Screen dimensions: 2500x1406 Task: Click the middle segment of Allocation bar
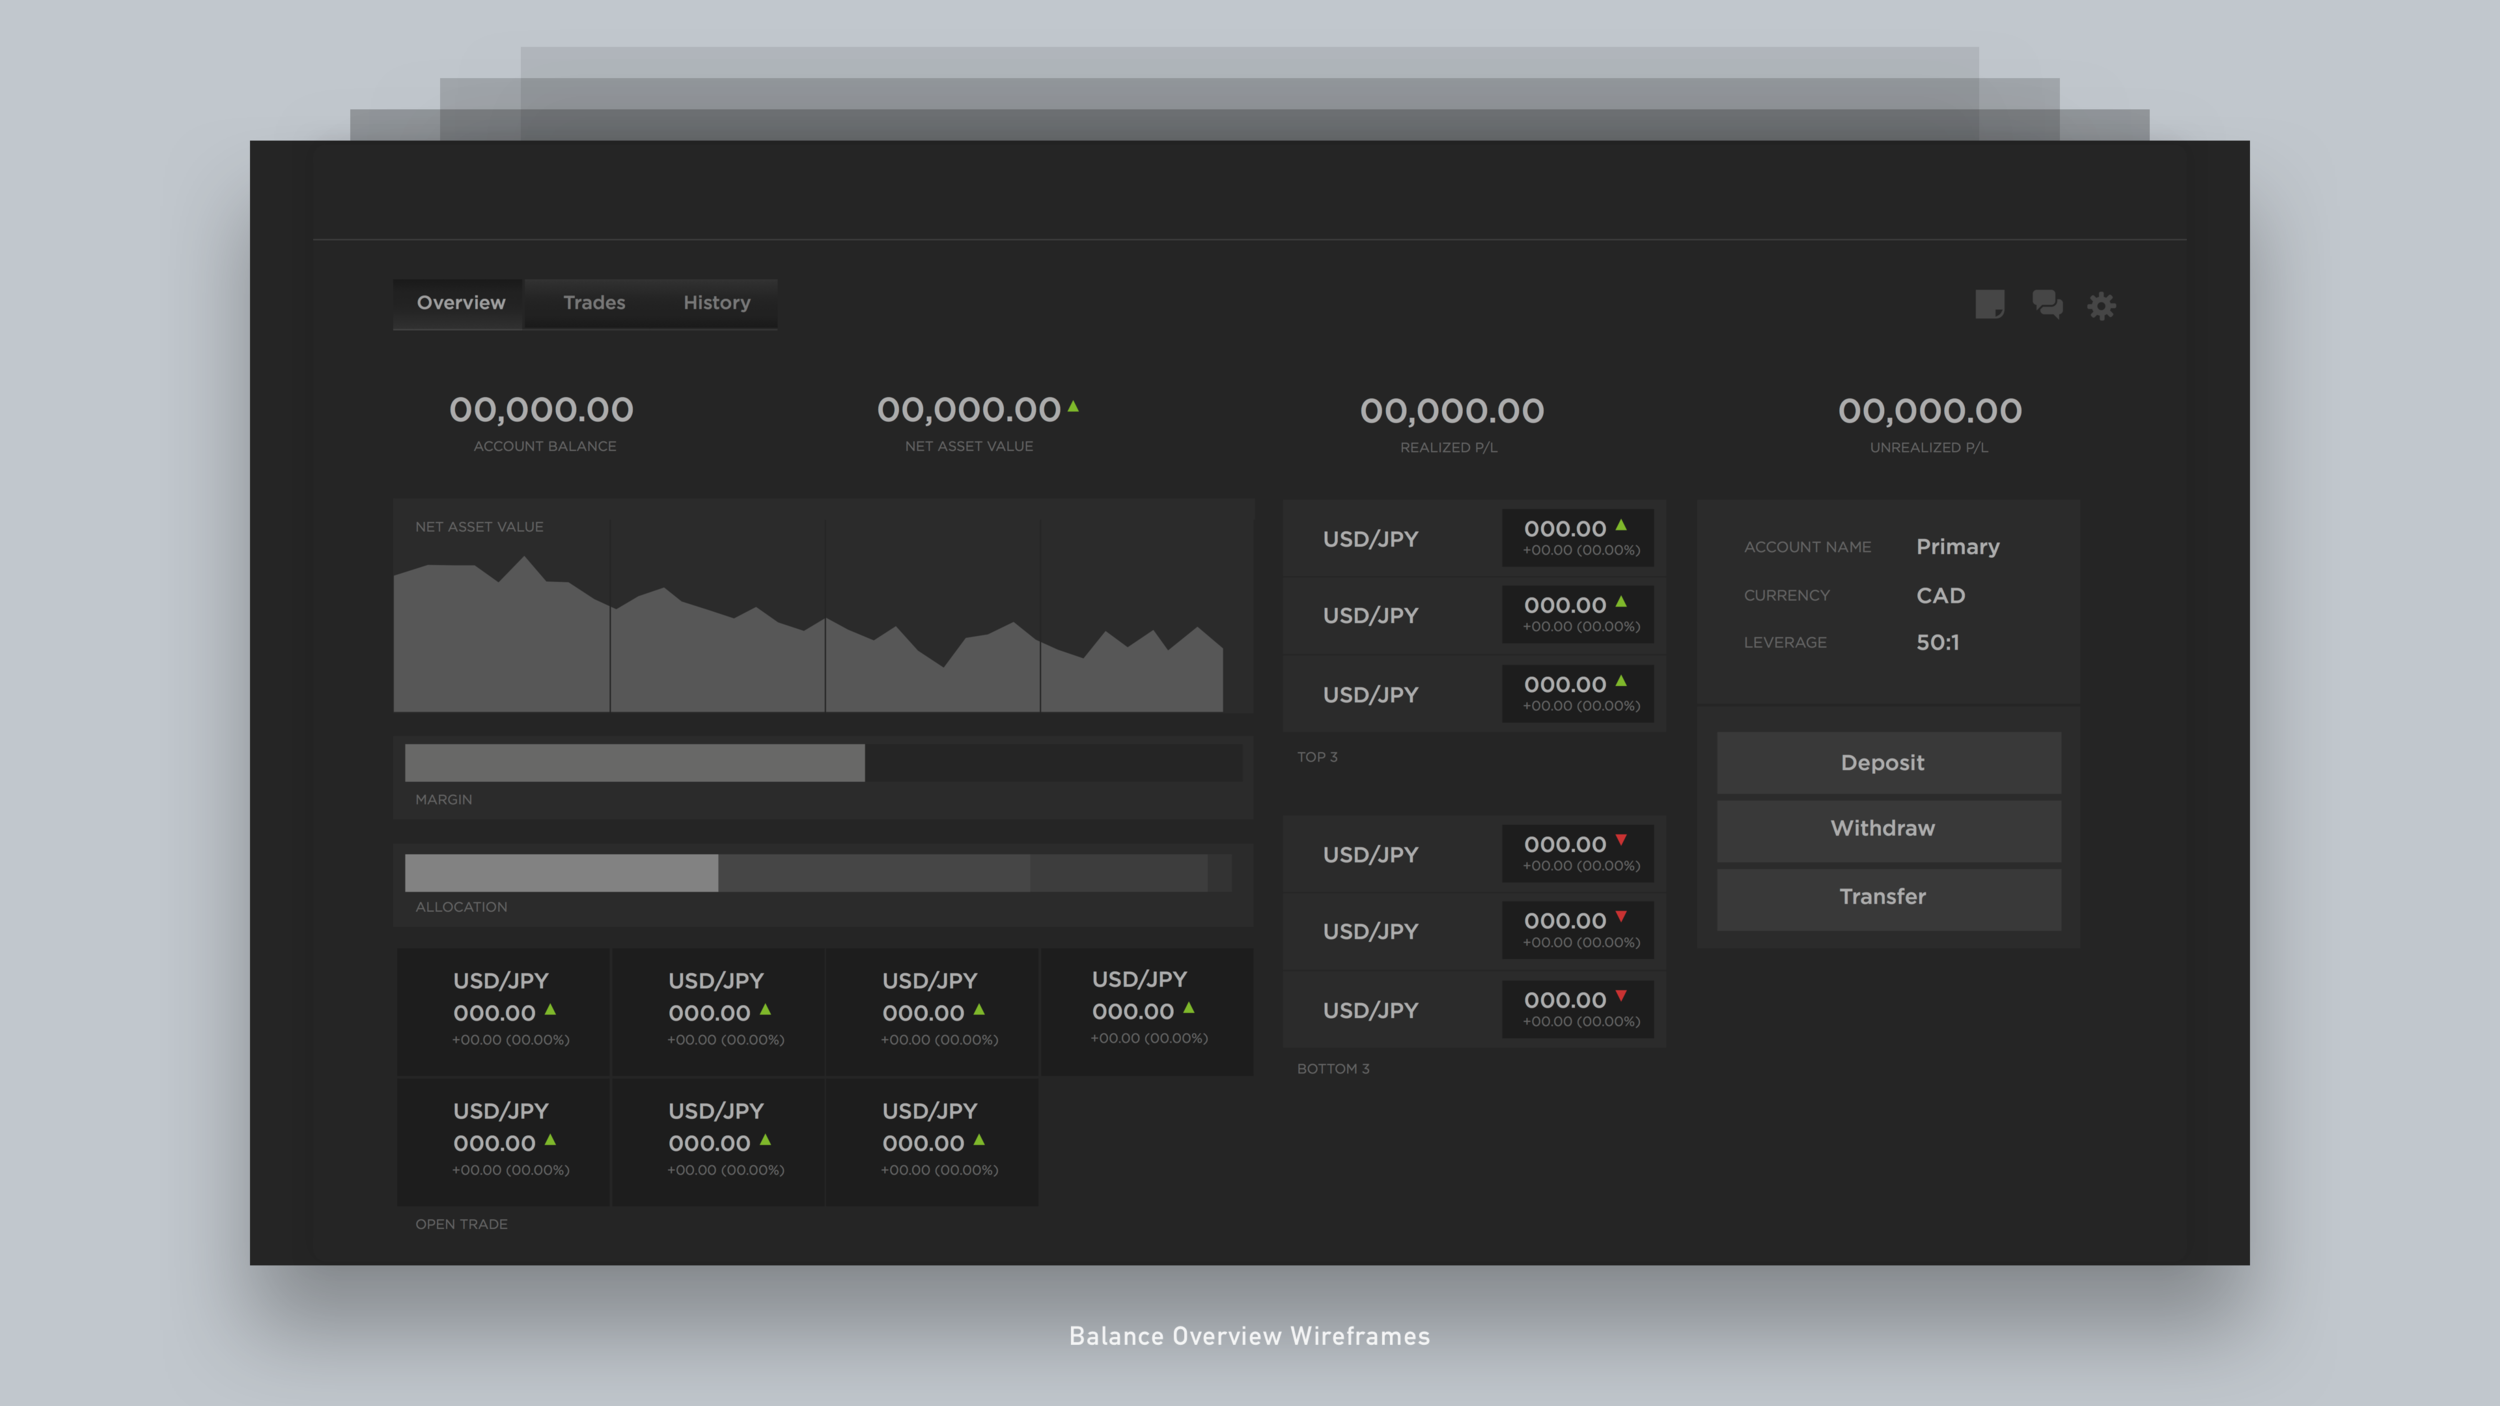tap(874, 872)
